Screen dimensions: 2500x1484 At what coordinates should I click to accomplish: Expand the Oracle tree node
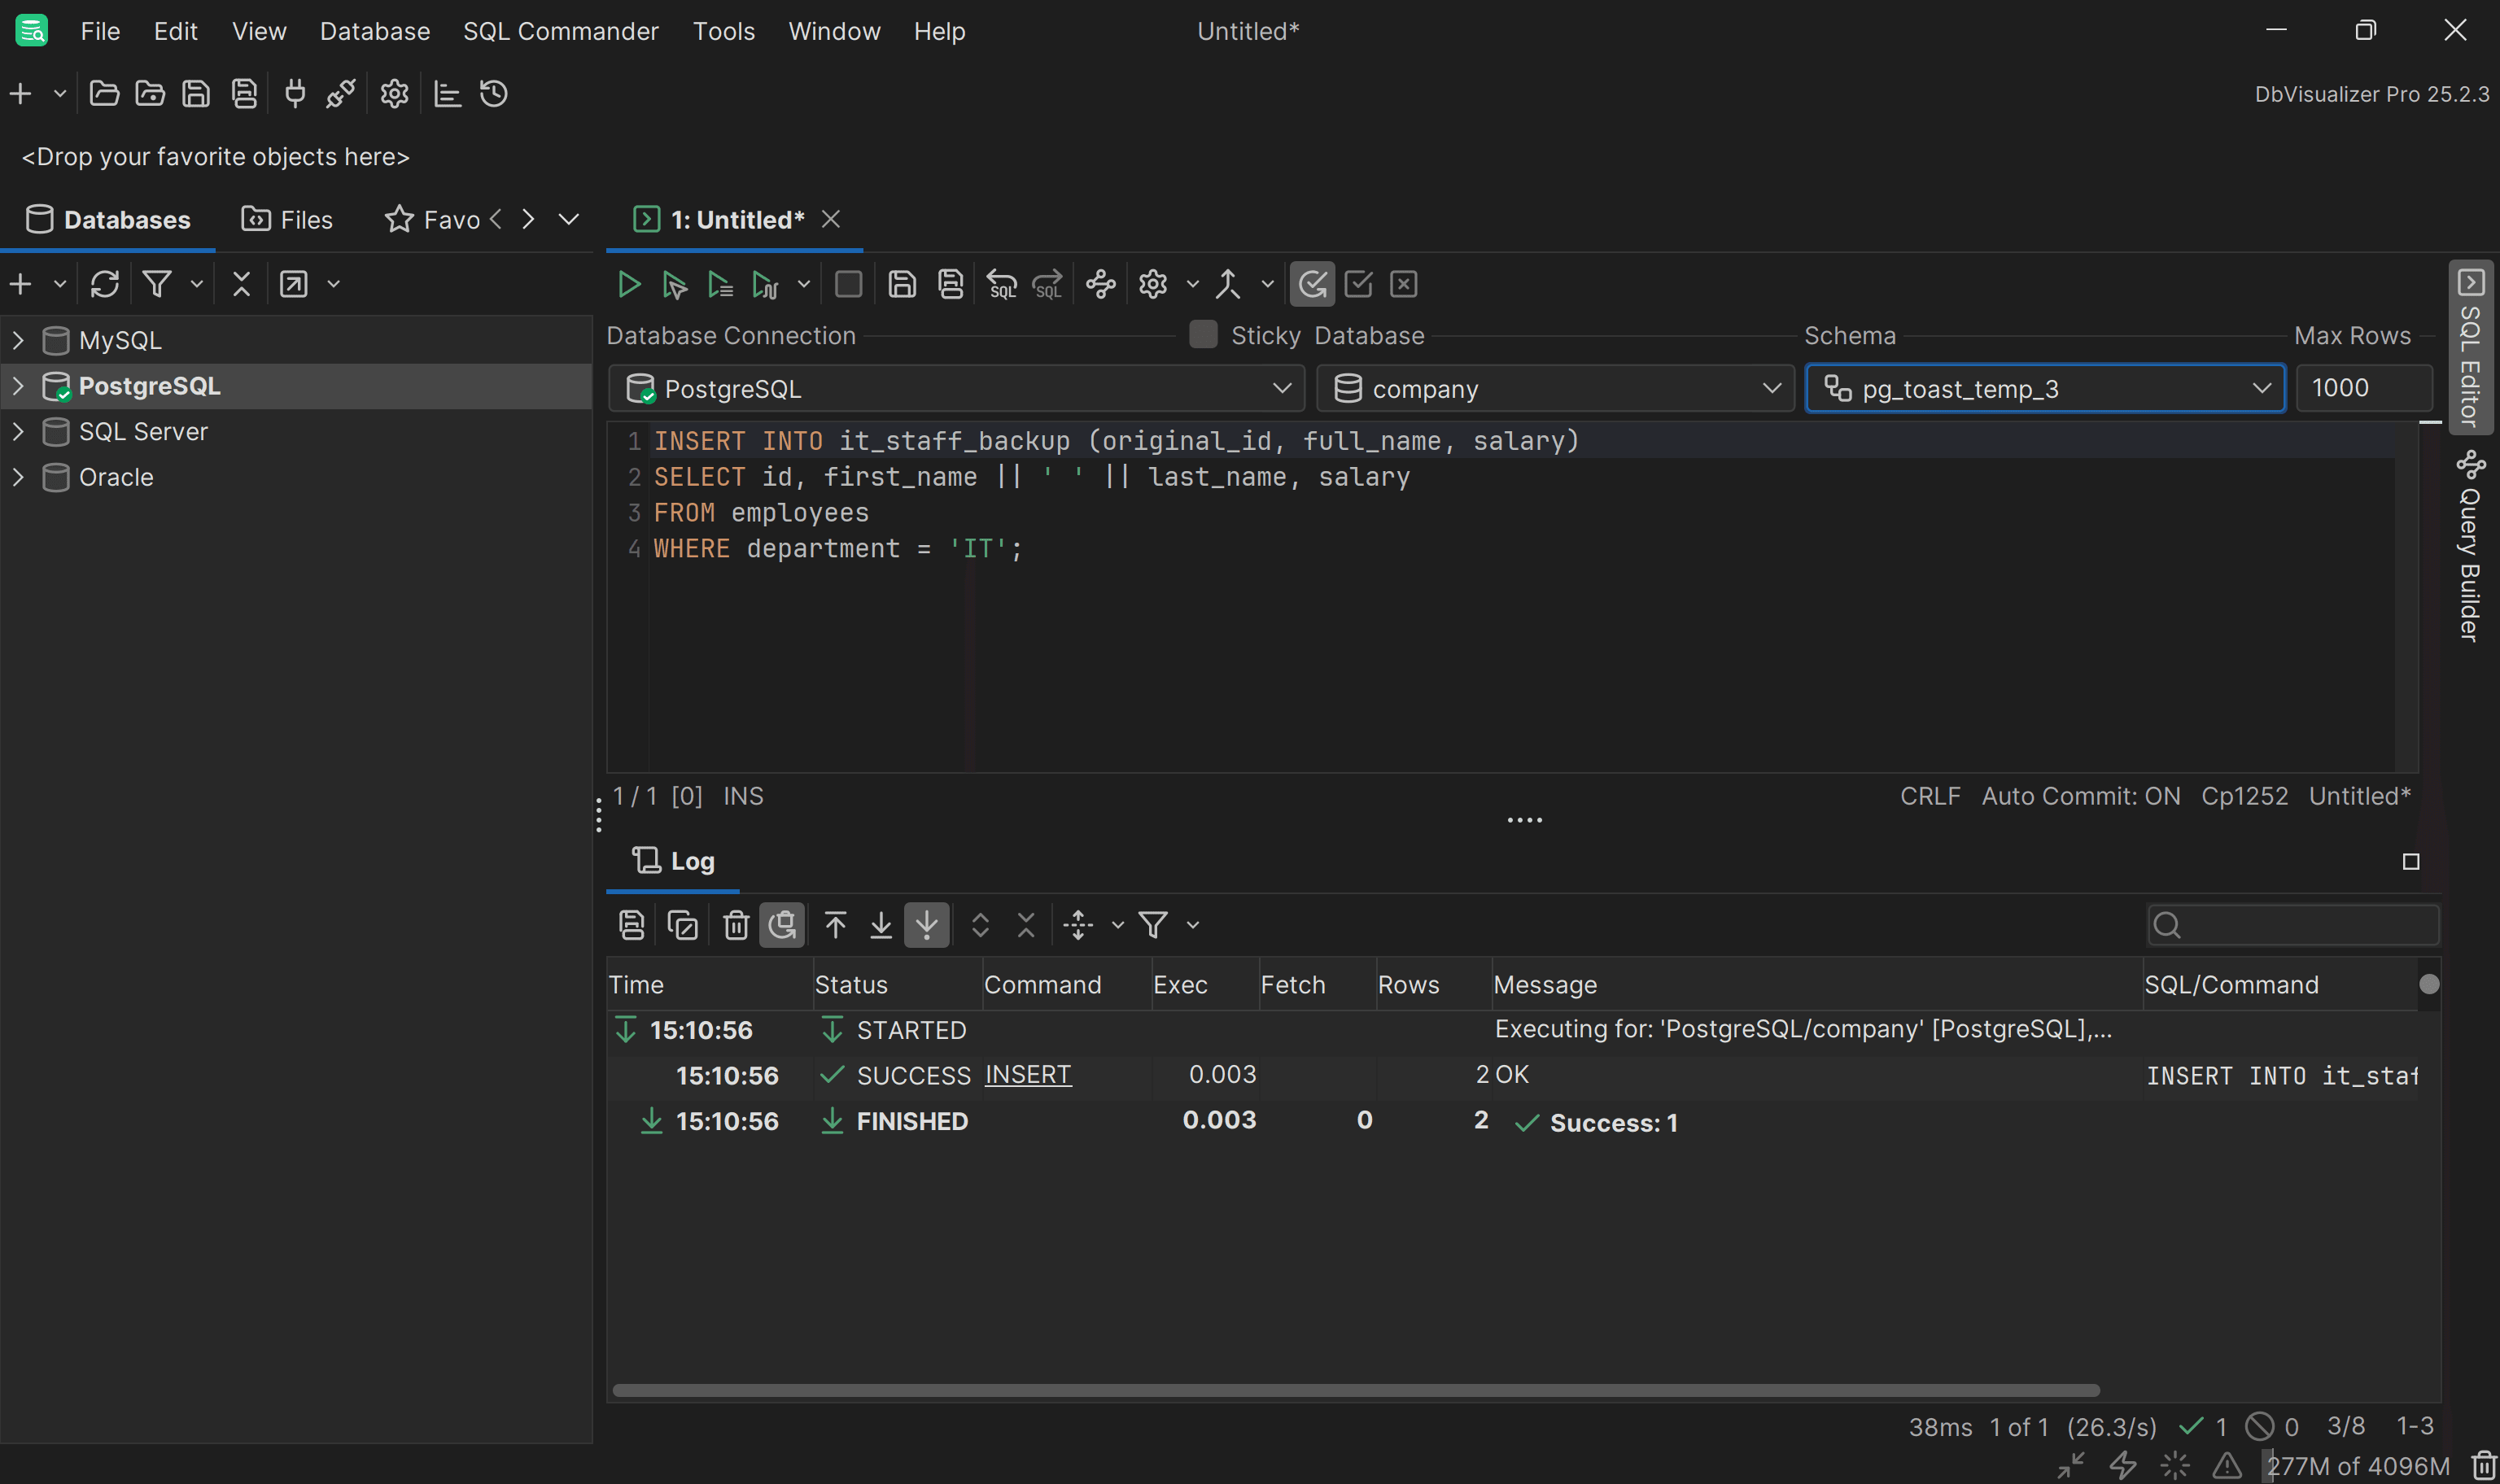[x=18, y=478]
